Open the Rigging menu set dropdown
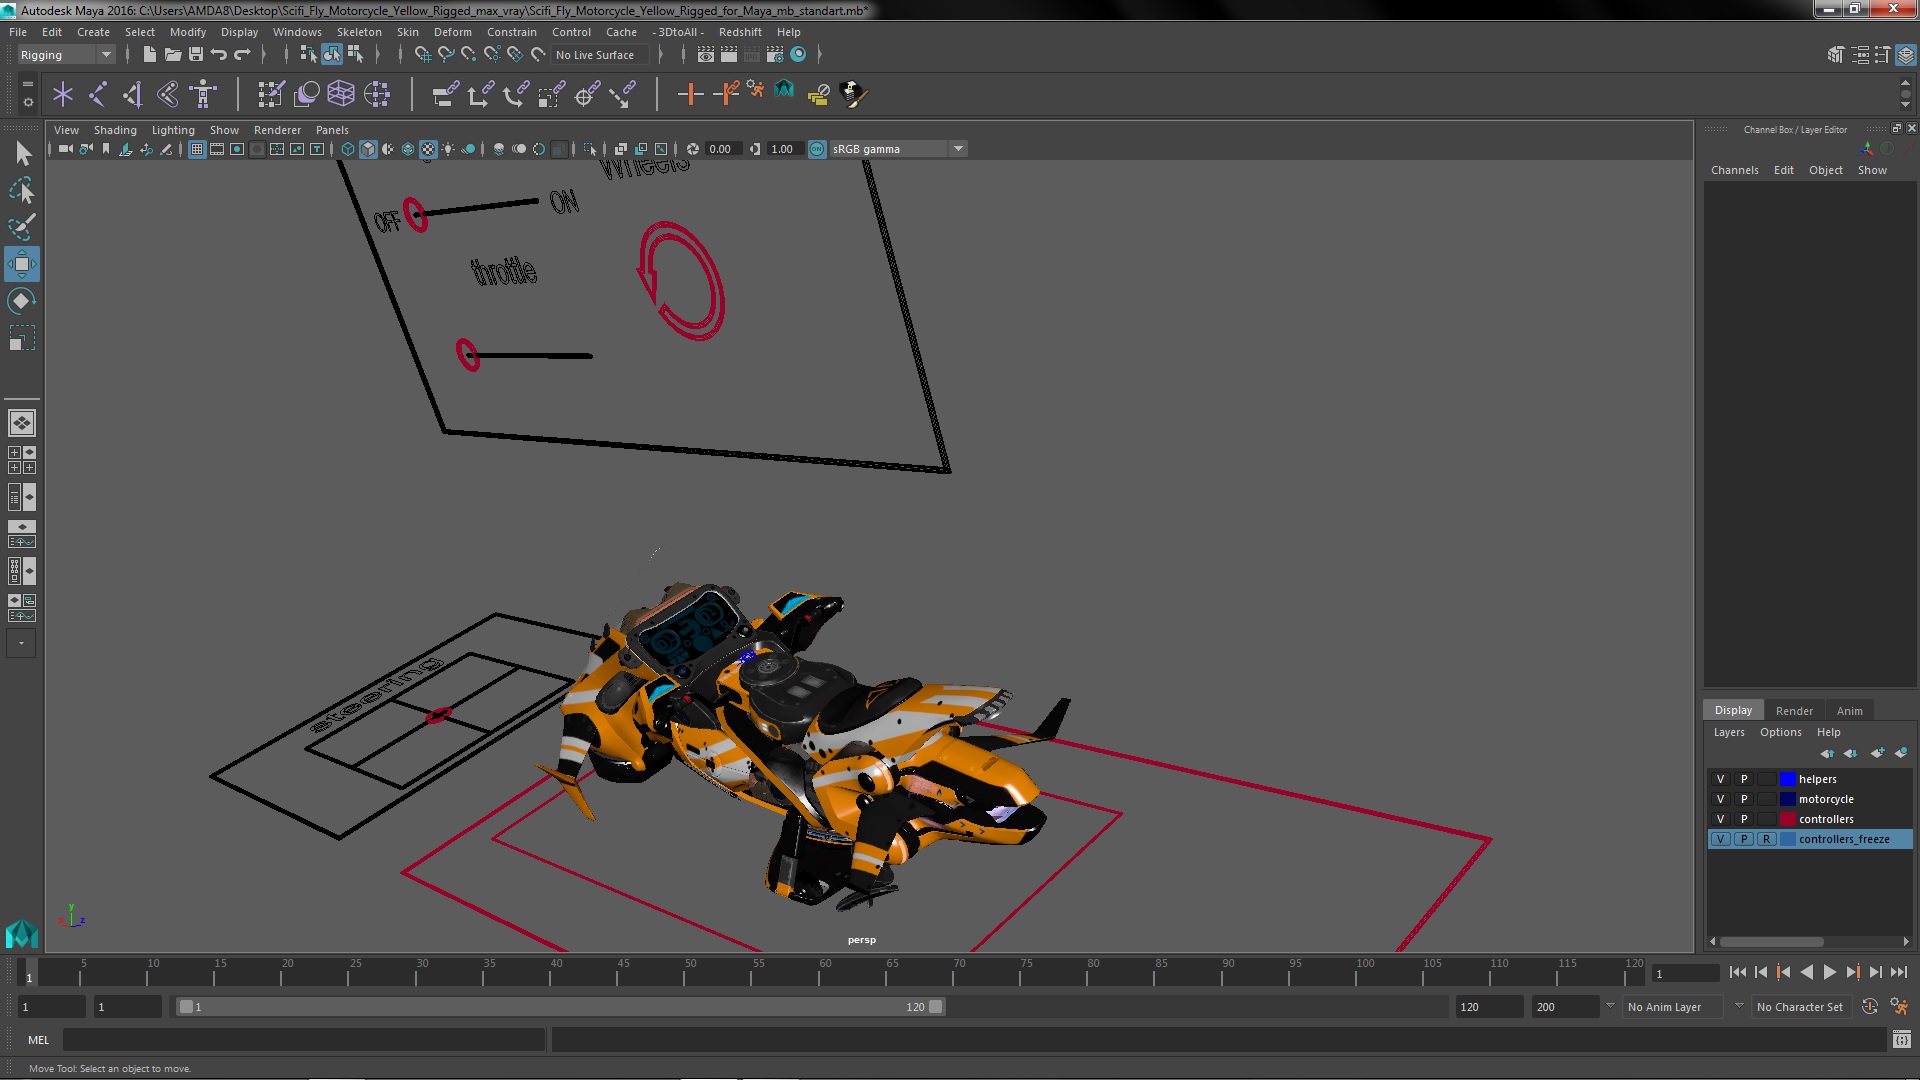1920x1080 pixels. [66, 55]
